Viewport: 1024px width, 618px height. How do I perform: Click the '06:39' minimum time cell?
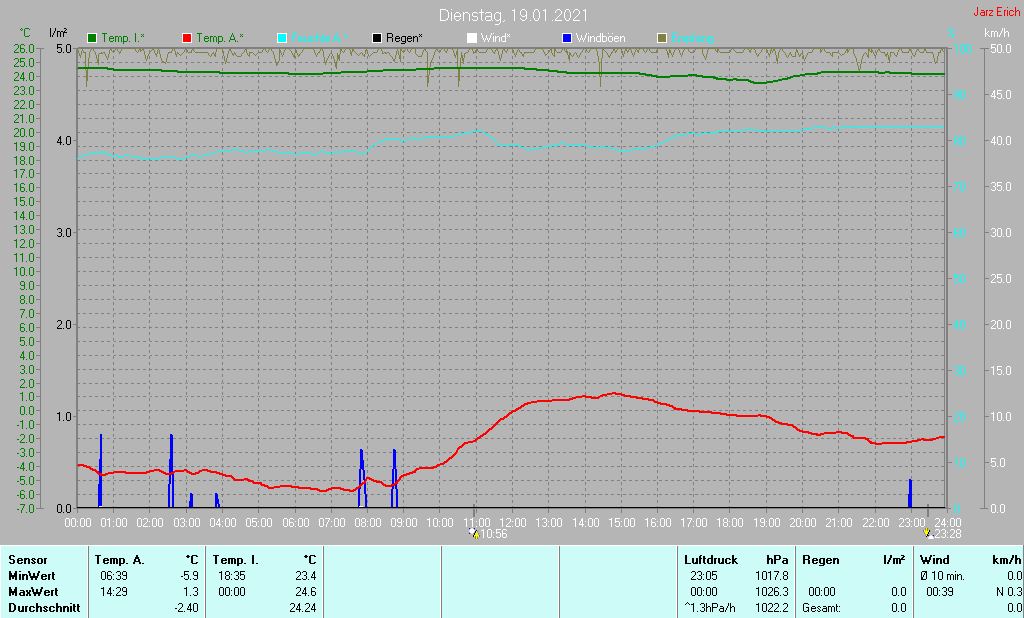click(114, 576)
